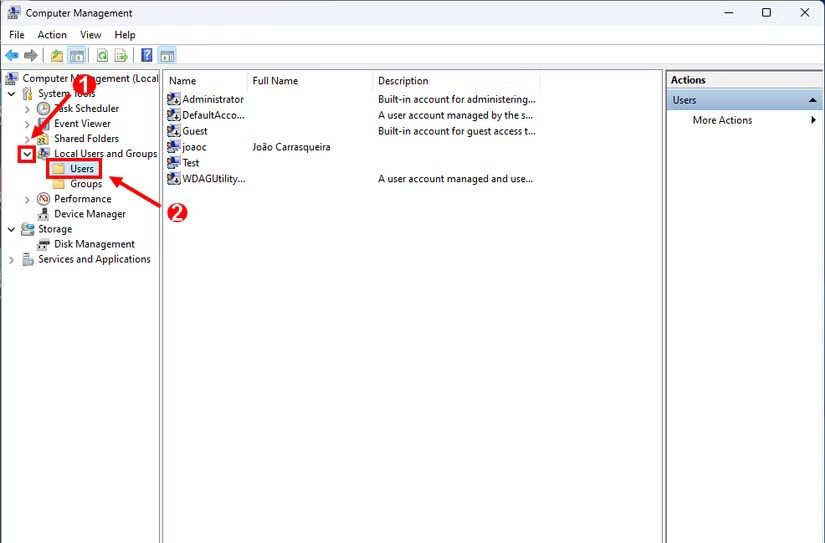Select the Test user account icon
Viewport: 825px width, 543px height.
(174, 163)
